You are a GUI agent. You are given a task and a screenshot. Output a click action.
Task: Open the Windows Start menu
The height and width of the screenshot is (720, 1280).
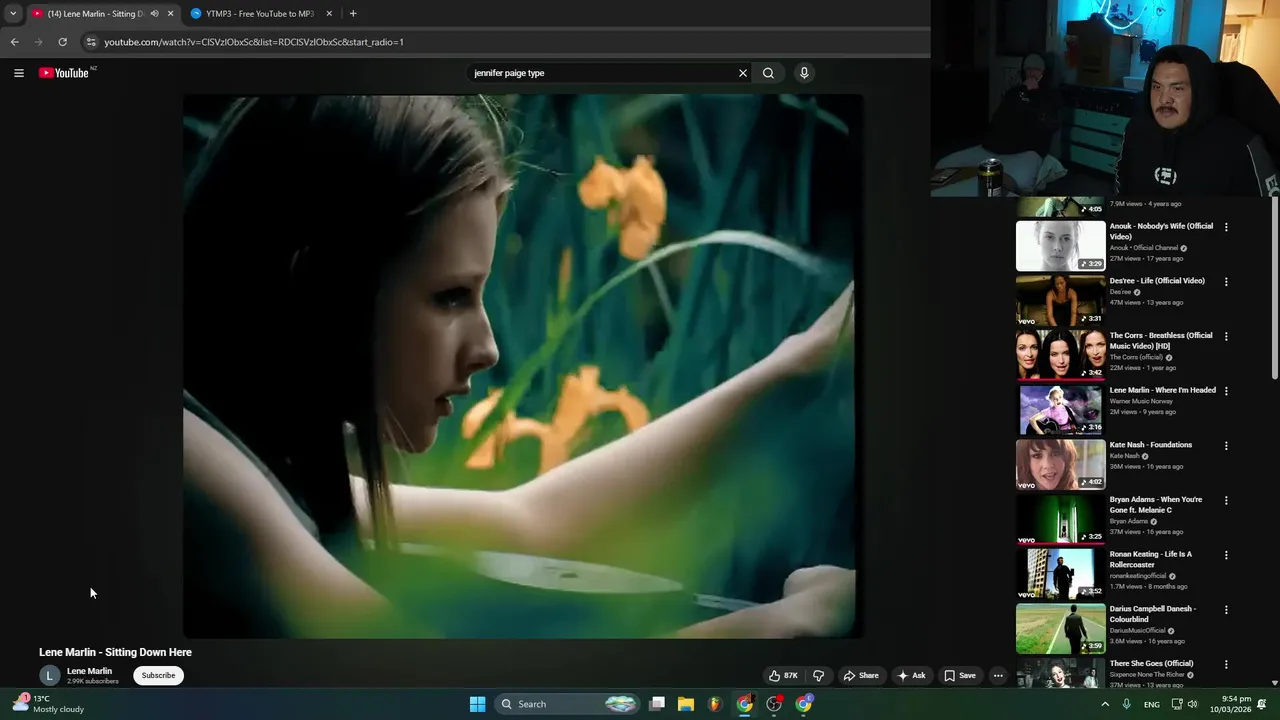click(478, 704)
